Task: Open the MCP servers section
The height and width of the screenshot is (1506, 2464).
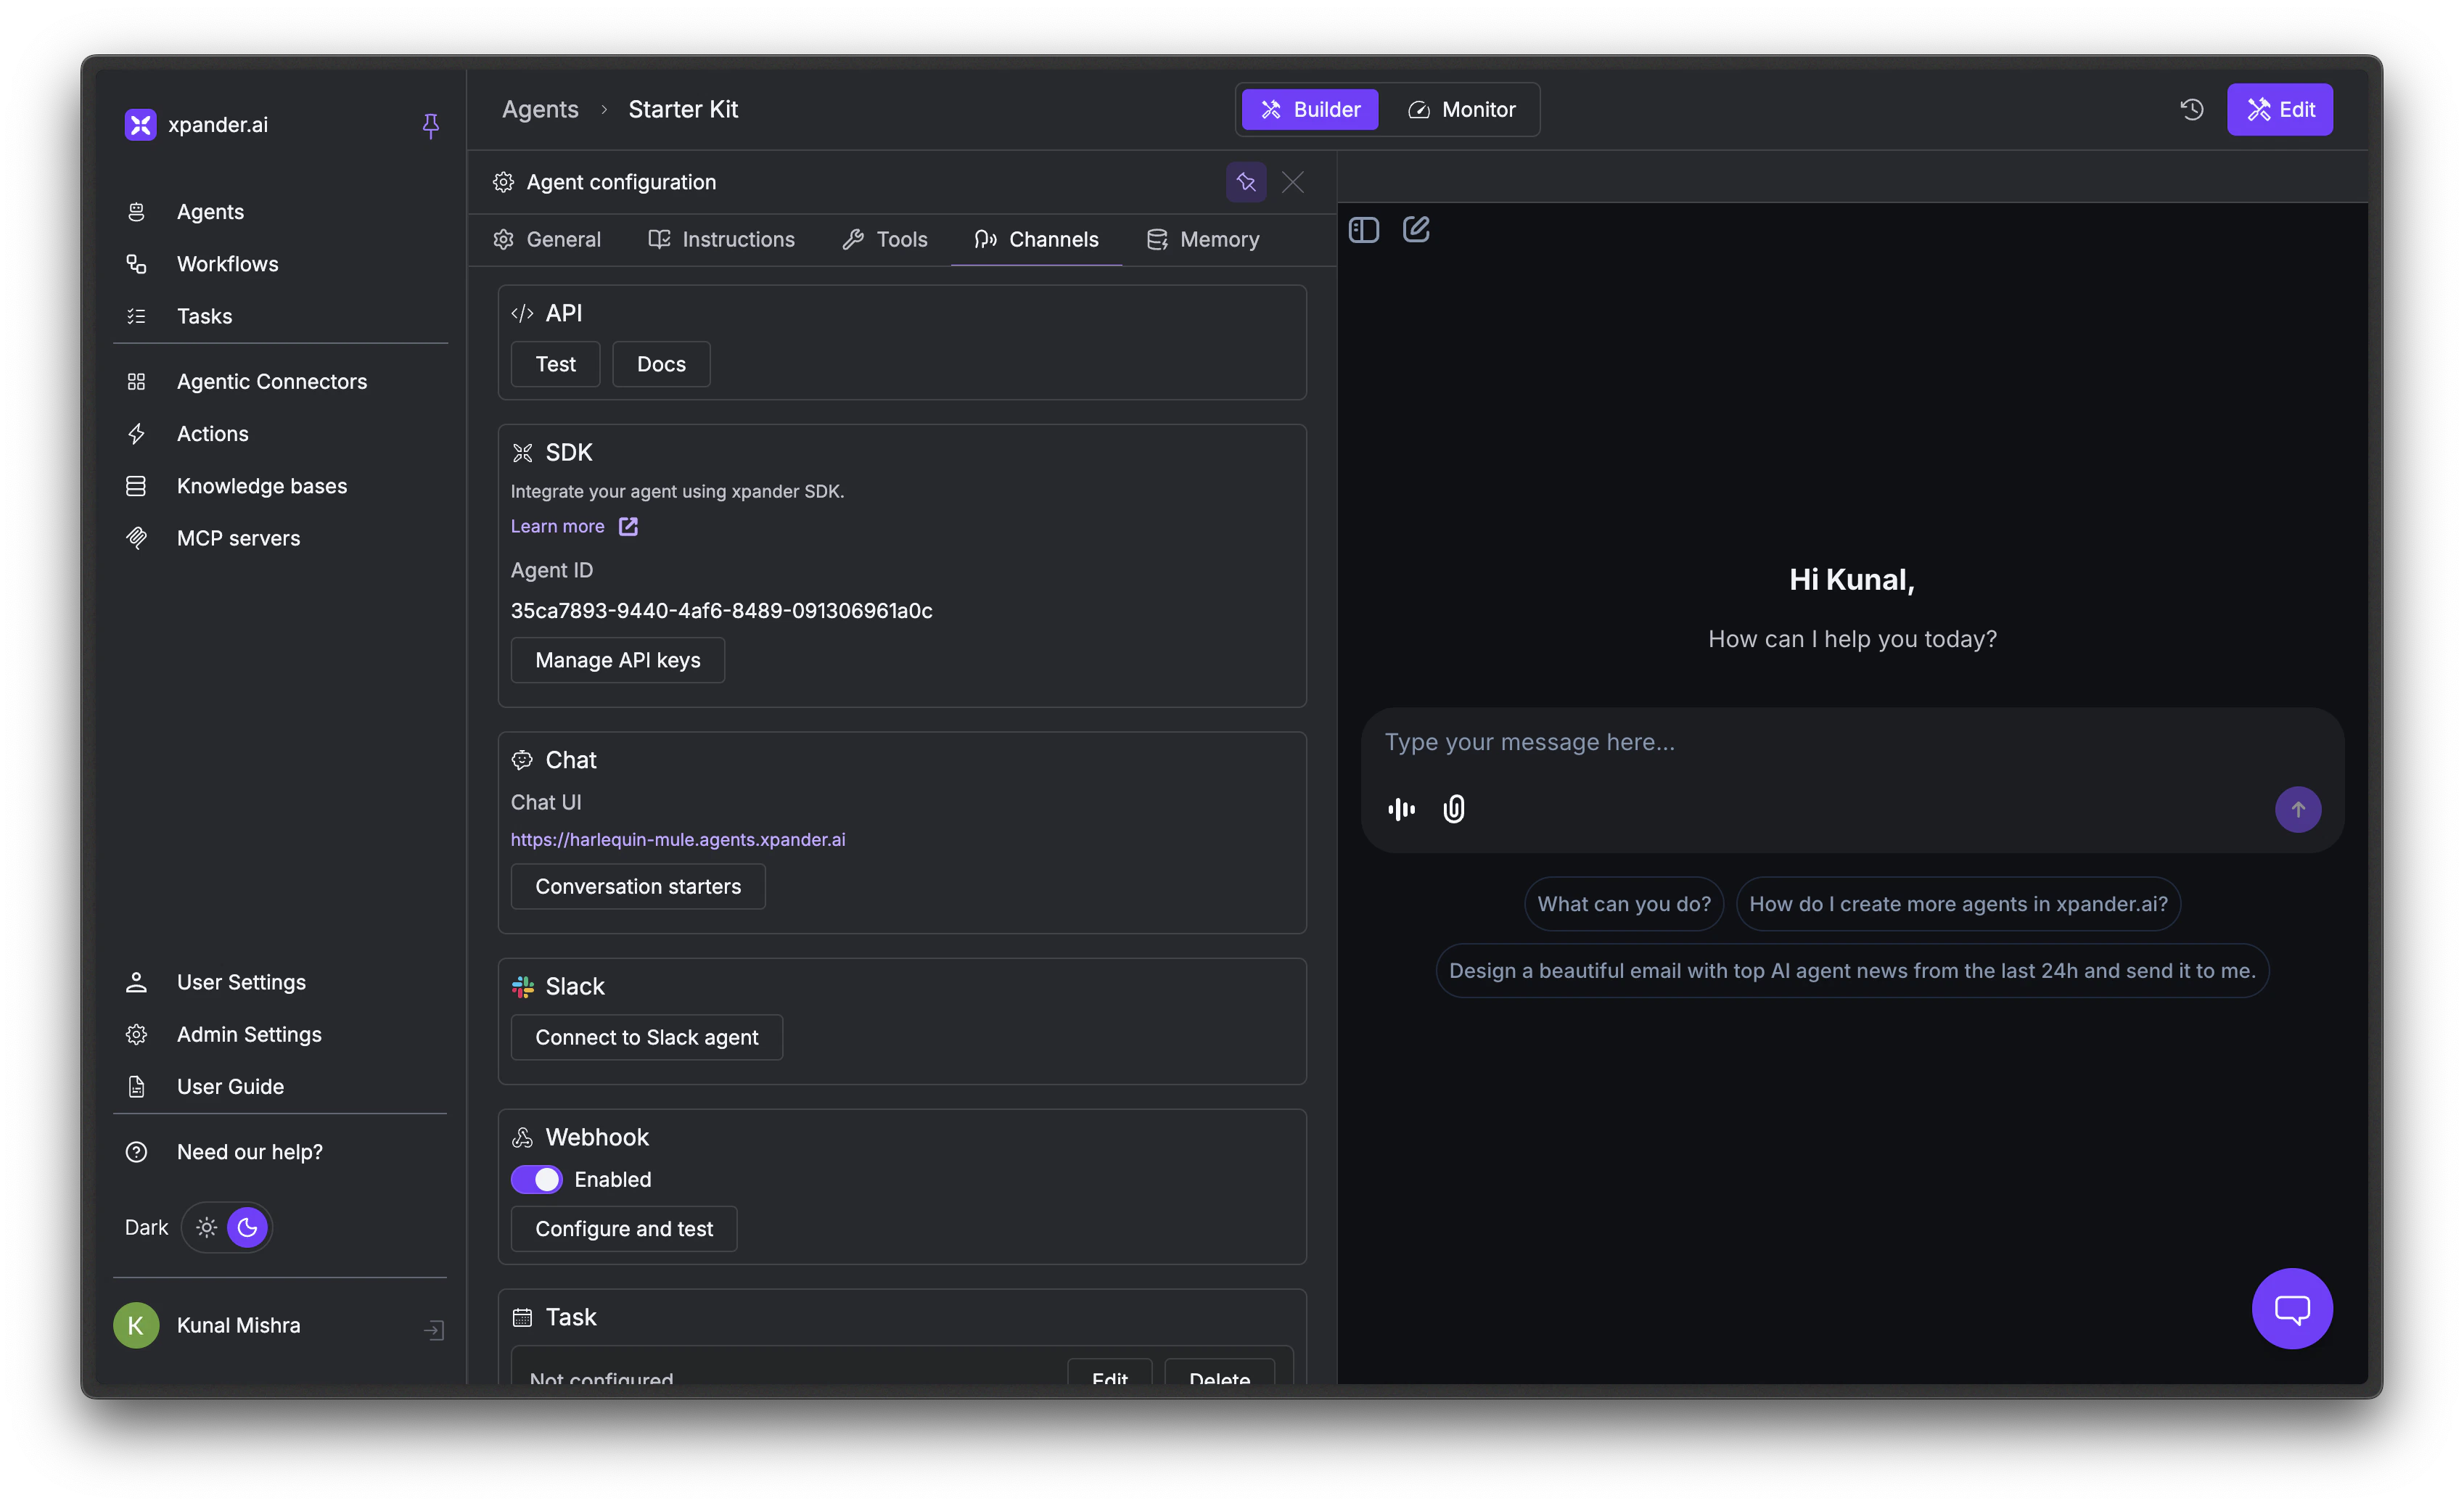Action: [238, 537]
